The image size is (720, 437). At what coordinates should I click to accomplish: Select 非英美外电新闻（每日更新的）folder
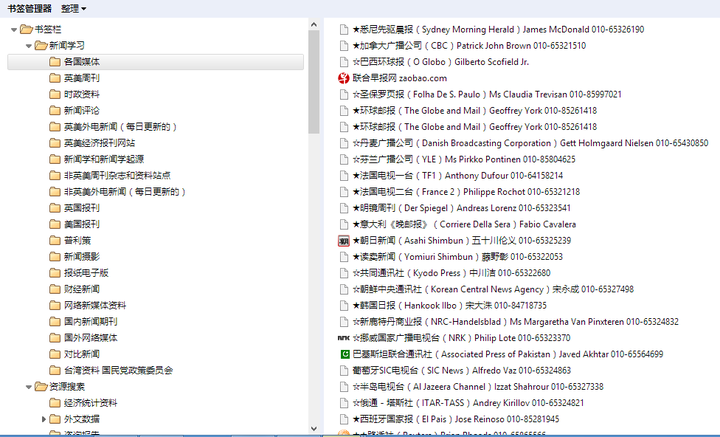click(x=124, y=191)
